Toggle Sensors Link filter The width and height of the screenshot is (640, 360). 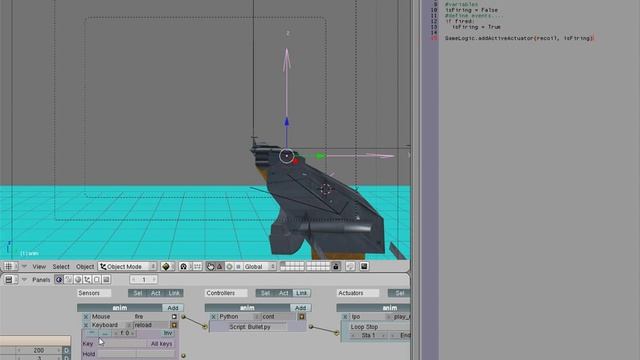pos(174,293)
